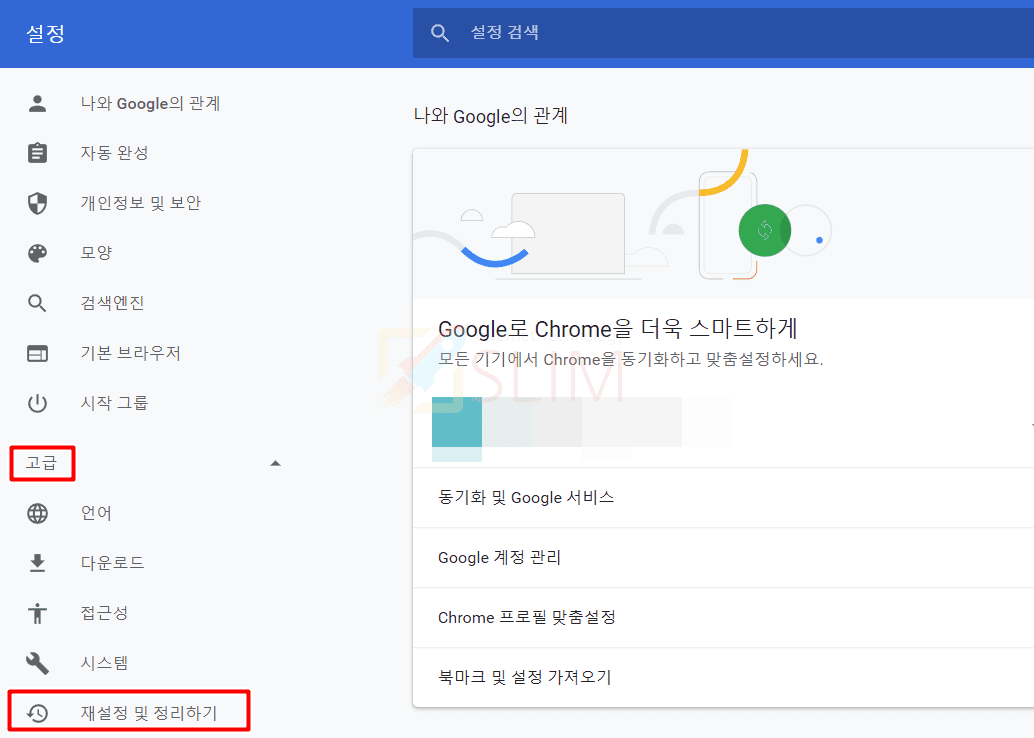Image resolution: width=1034 pixels, height=738 pixels.
Task: Click the wrench icon next to 시스템
Action: coord(38,663)
